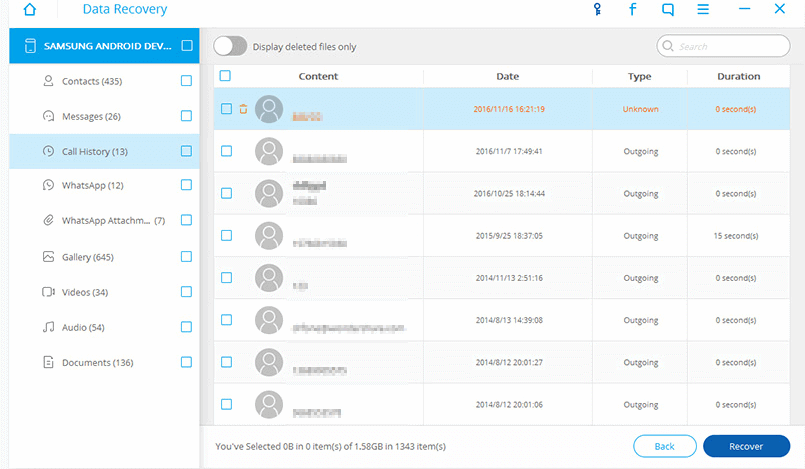Screen dimensions: 805x469
Task: Select the Call History (13) category
Action: coord(104,151)
